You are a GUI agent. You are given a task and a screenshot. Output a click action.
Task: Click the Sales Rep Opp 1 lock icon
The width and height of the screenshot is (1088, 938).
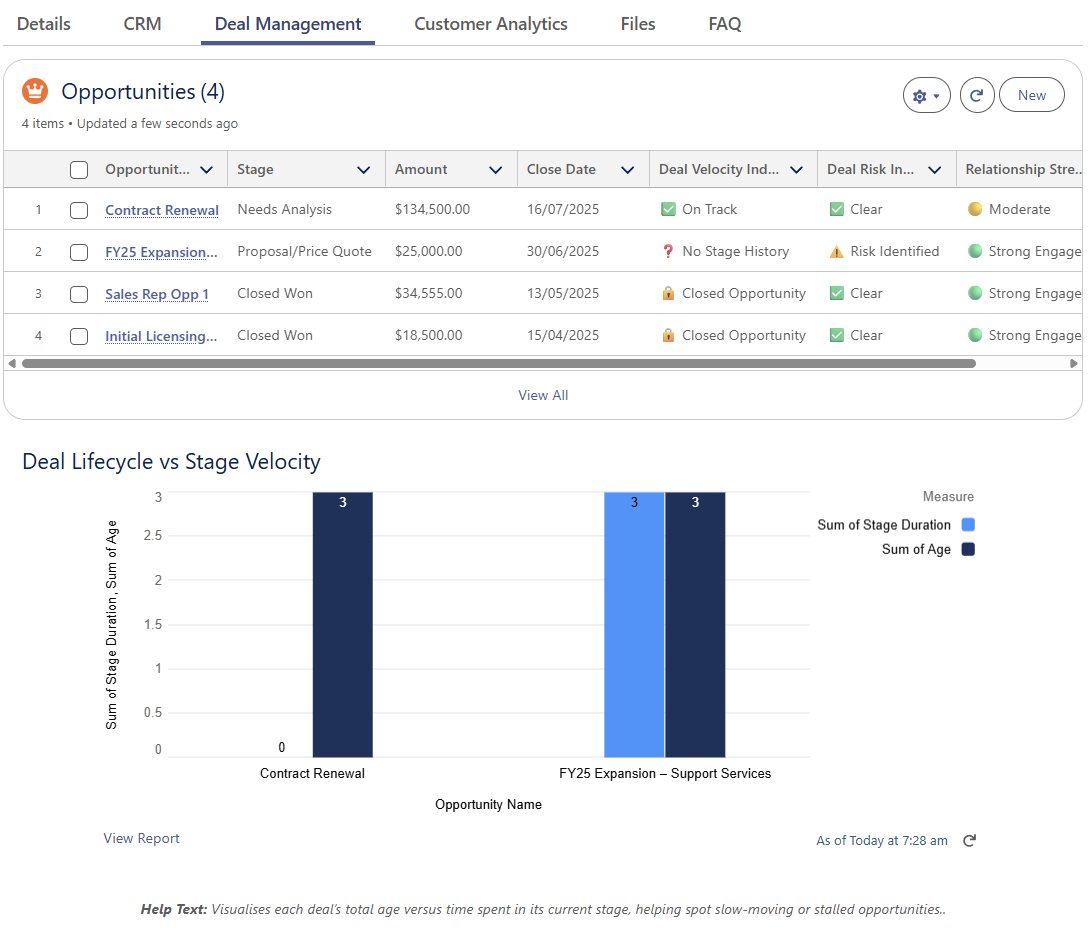(x=668, y=294)
